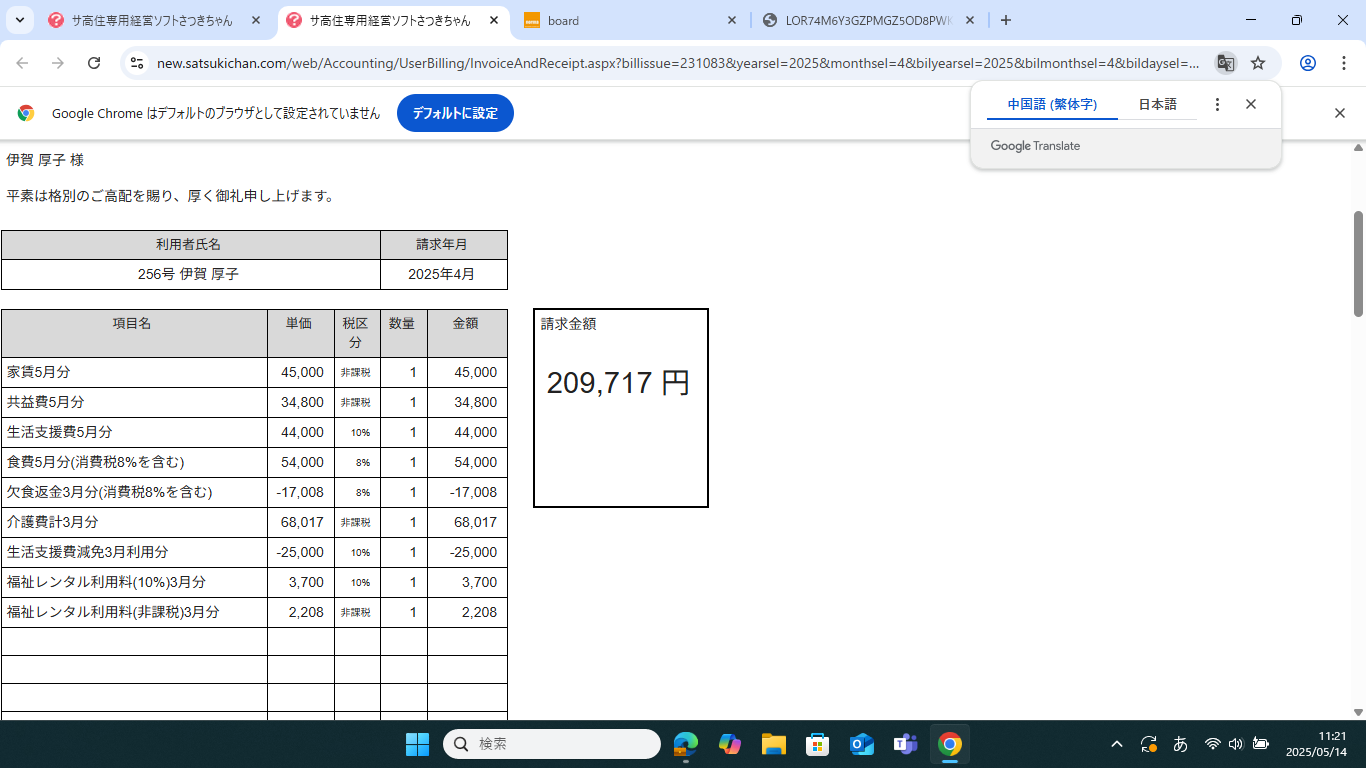The height and width of the screenshot is (768, 1366).
Task: Click the Google Translate icon in address bar
Action: 1225,63
